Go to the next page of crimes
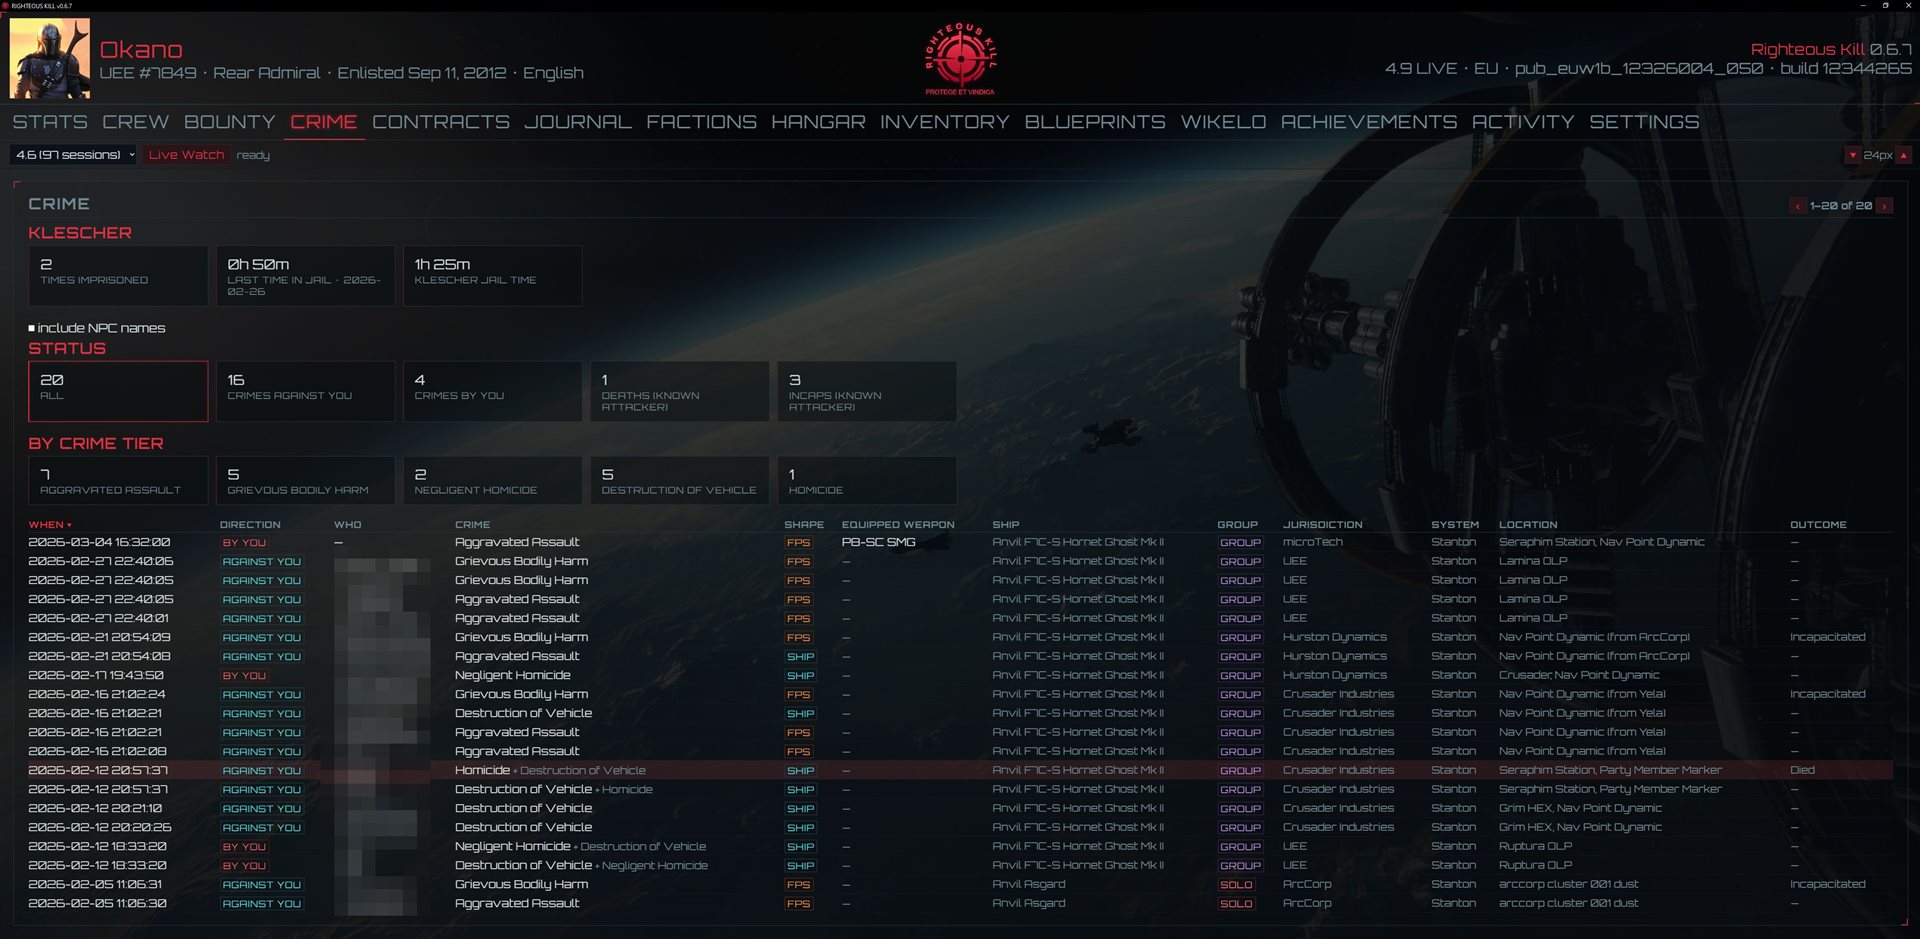1920x939 pixels. click(x=1884, y=206)
